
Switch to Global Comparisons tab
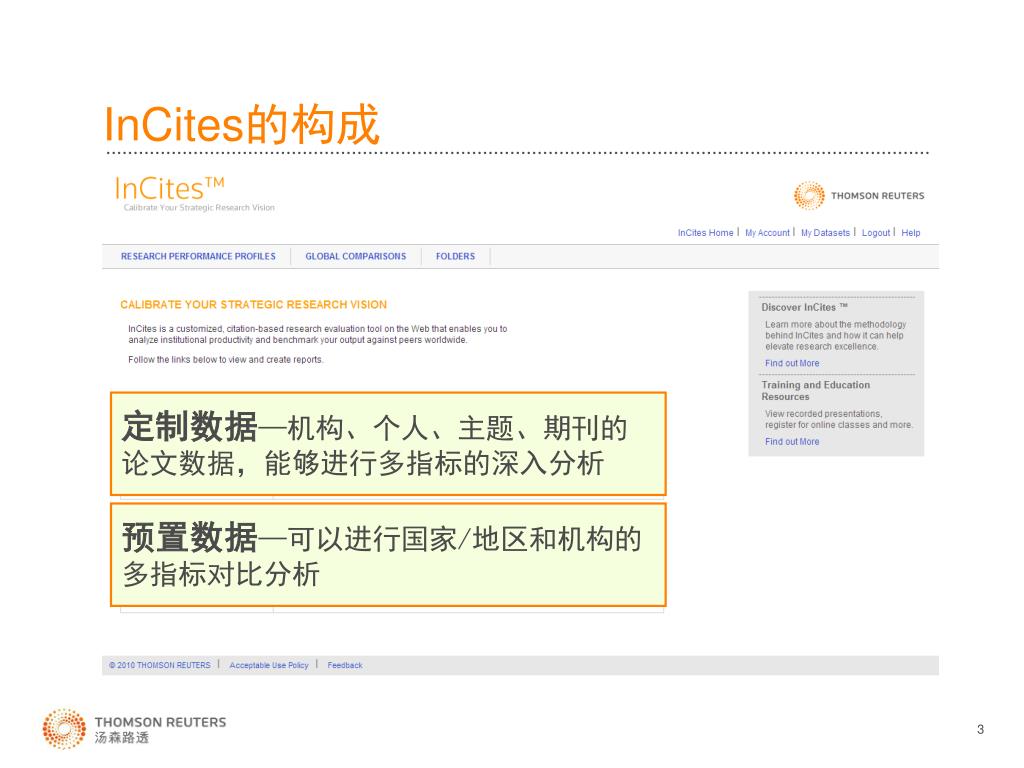(356, 257)
